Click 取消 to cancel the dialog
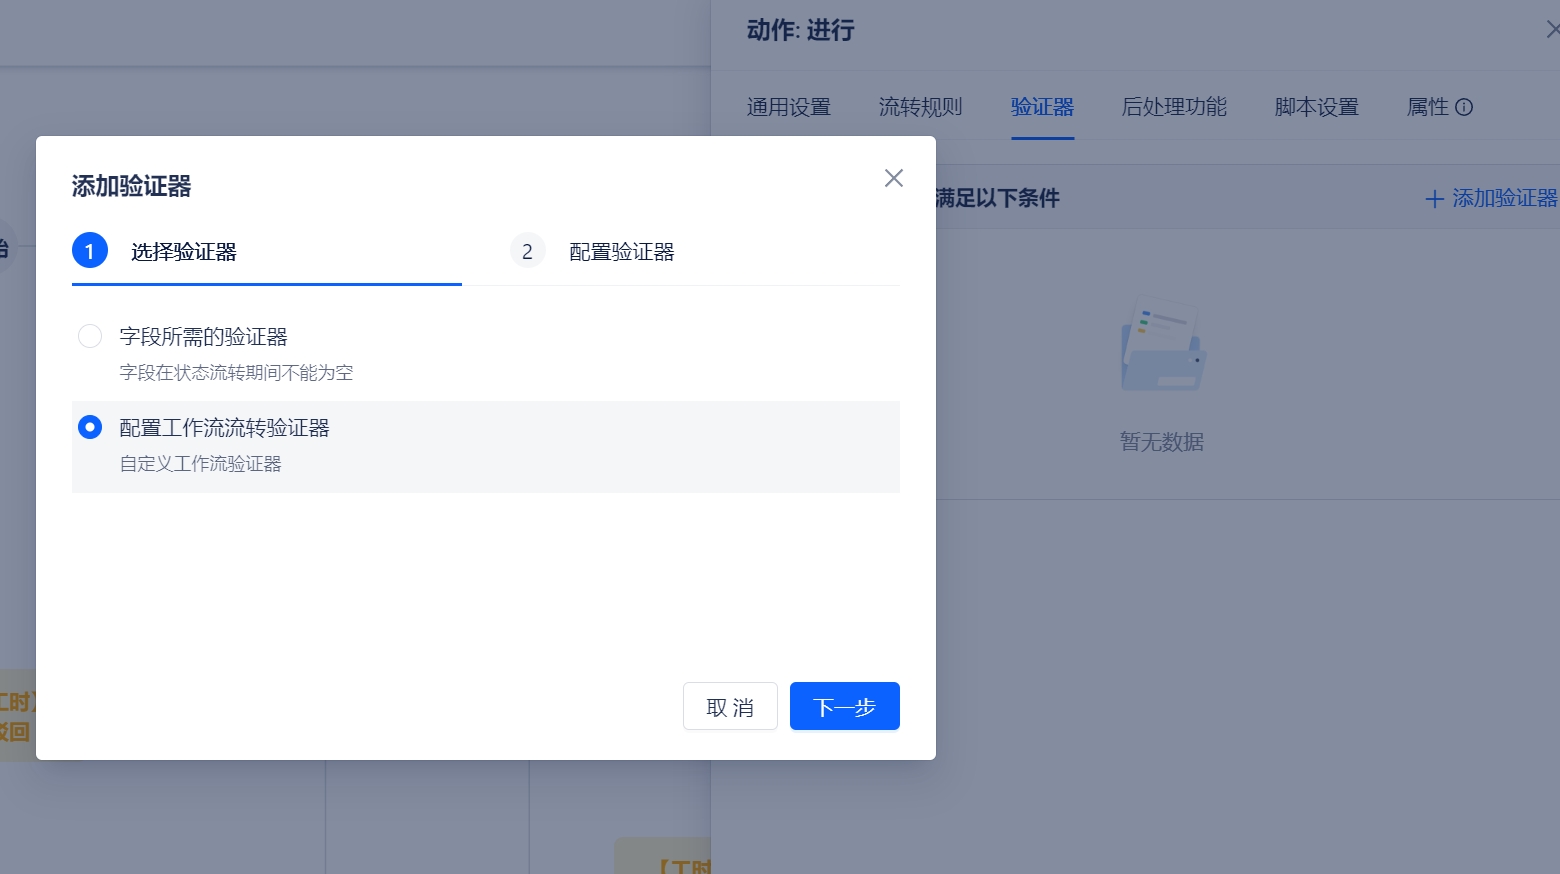Image resolution: width=1560 pixels, height=874 pixels. pos(730,706)
